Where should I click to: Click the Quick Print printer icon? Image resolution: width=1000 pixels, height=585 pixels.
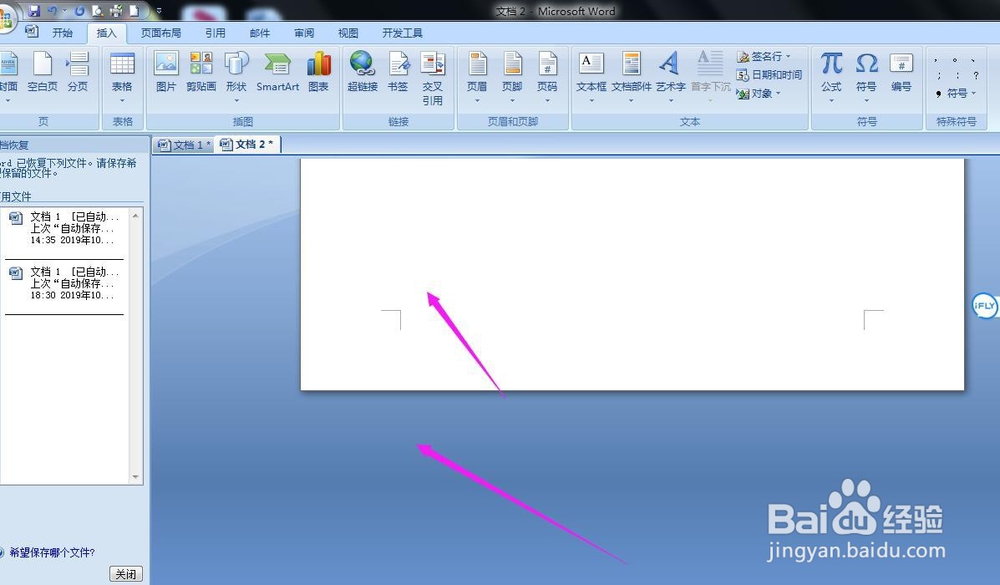coord(116,11)
